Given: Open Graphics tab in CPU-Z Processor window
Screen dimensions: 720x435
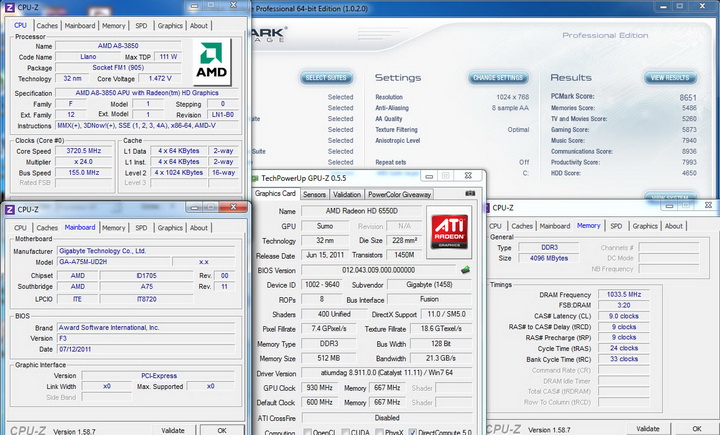Looking at the screenshot, I should point(170,26).
